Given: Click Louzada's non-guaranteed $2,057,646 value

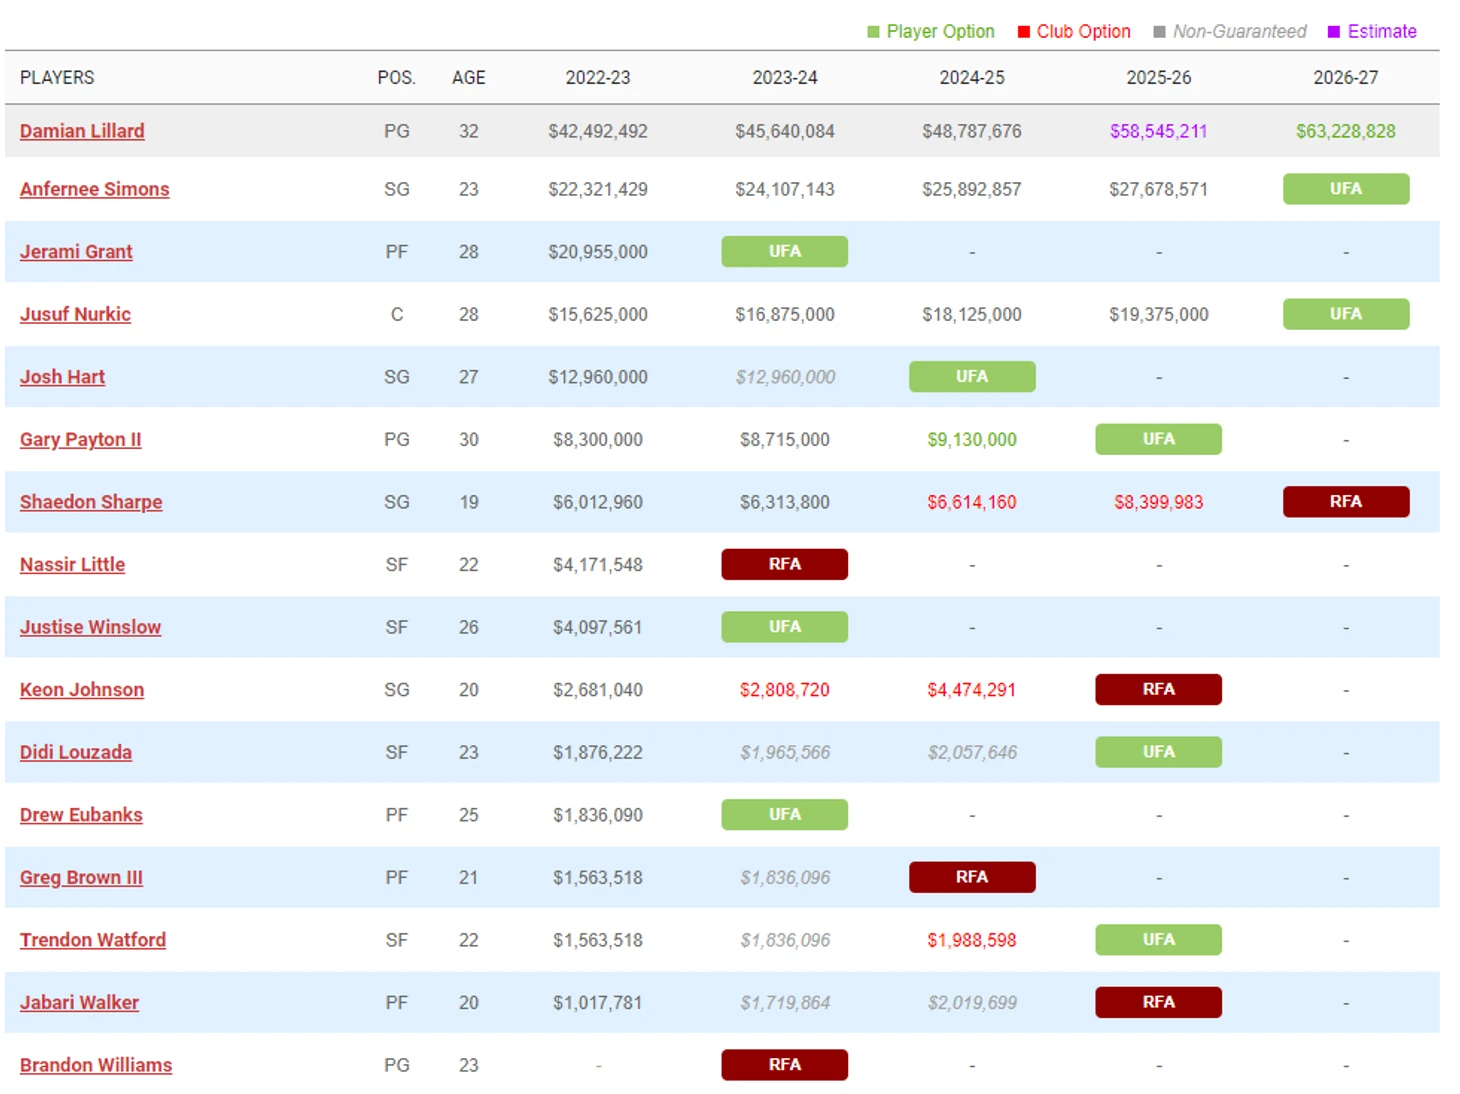Looking at the screenshot, I should [972, 752].
